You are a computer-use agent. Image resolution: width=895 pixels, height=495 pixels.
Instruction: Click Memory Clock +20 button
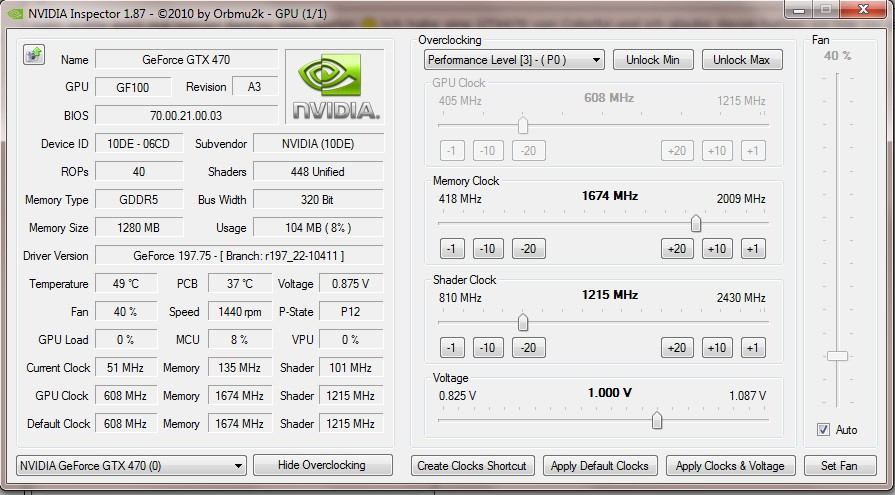[677, 249]
